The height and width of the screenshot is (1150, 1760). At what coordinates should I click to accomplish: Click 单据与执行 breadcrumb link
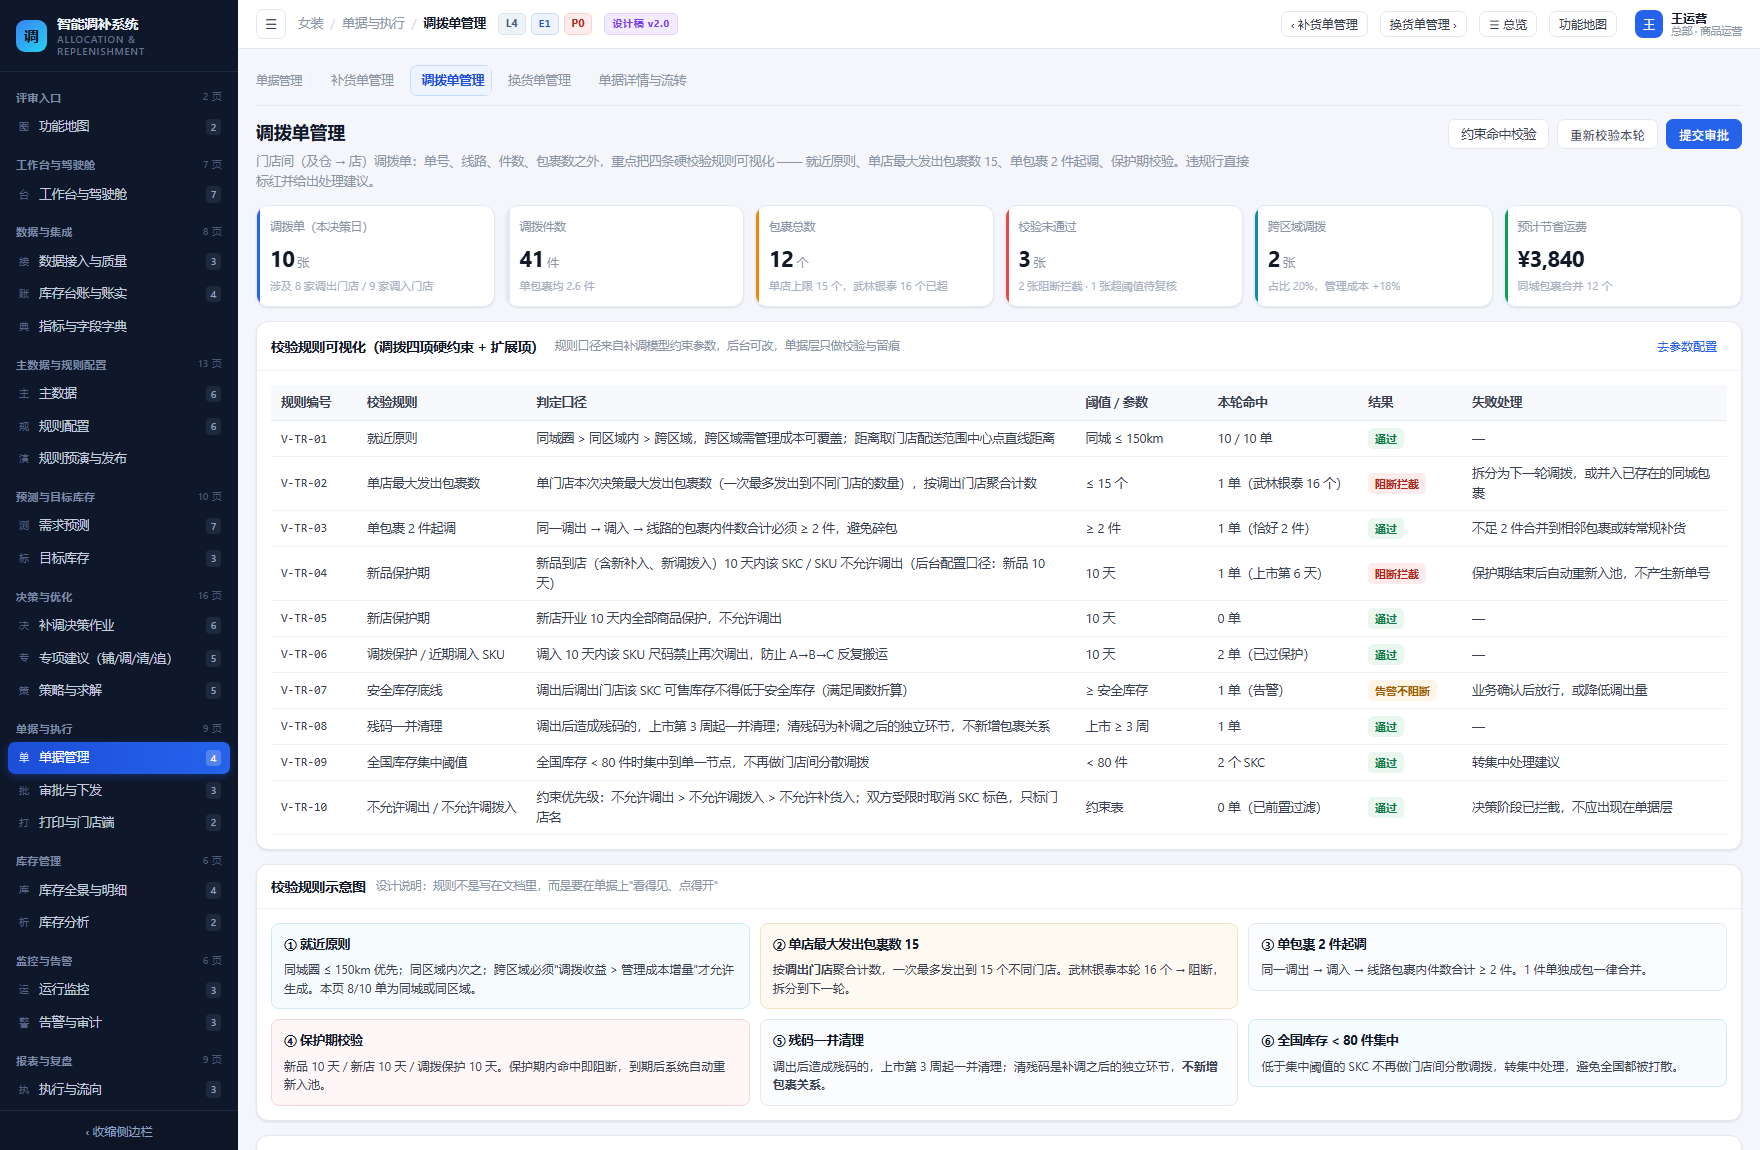373,23
